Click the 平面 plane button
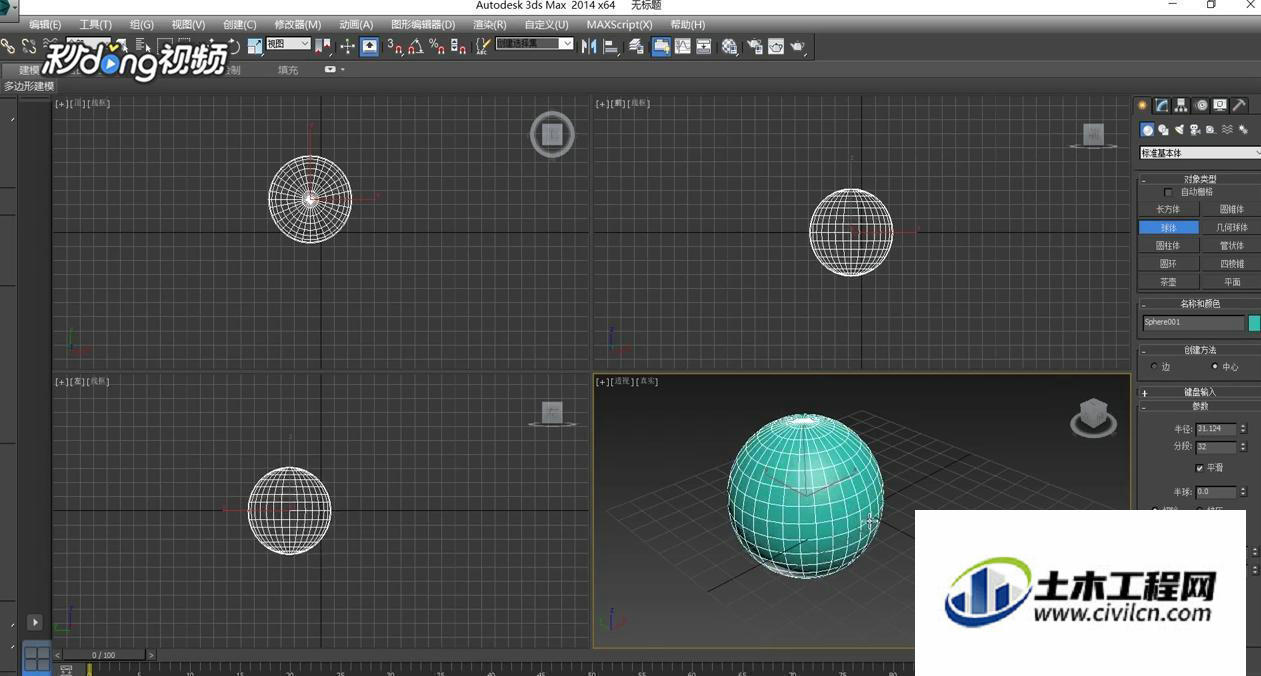This screenshot has height=676, width=1261. [x=1232, y=282]
